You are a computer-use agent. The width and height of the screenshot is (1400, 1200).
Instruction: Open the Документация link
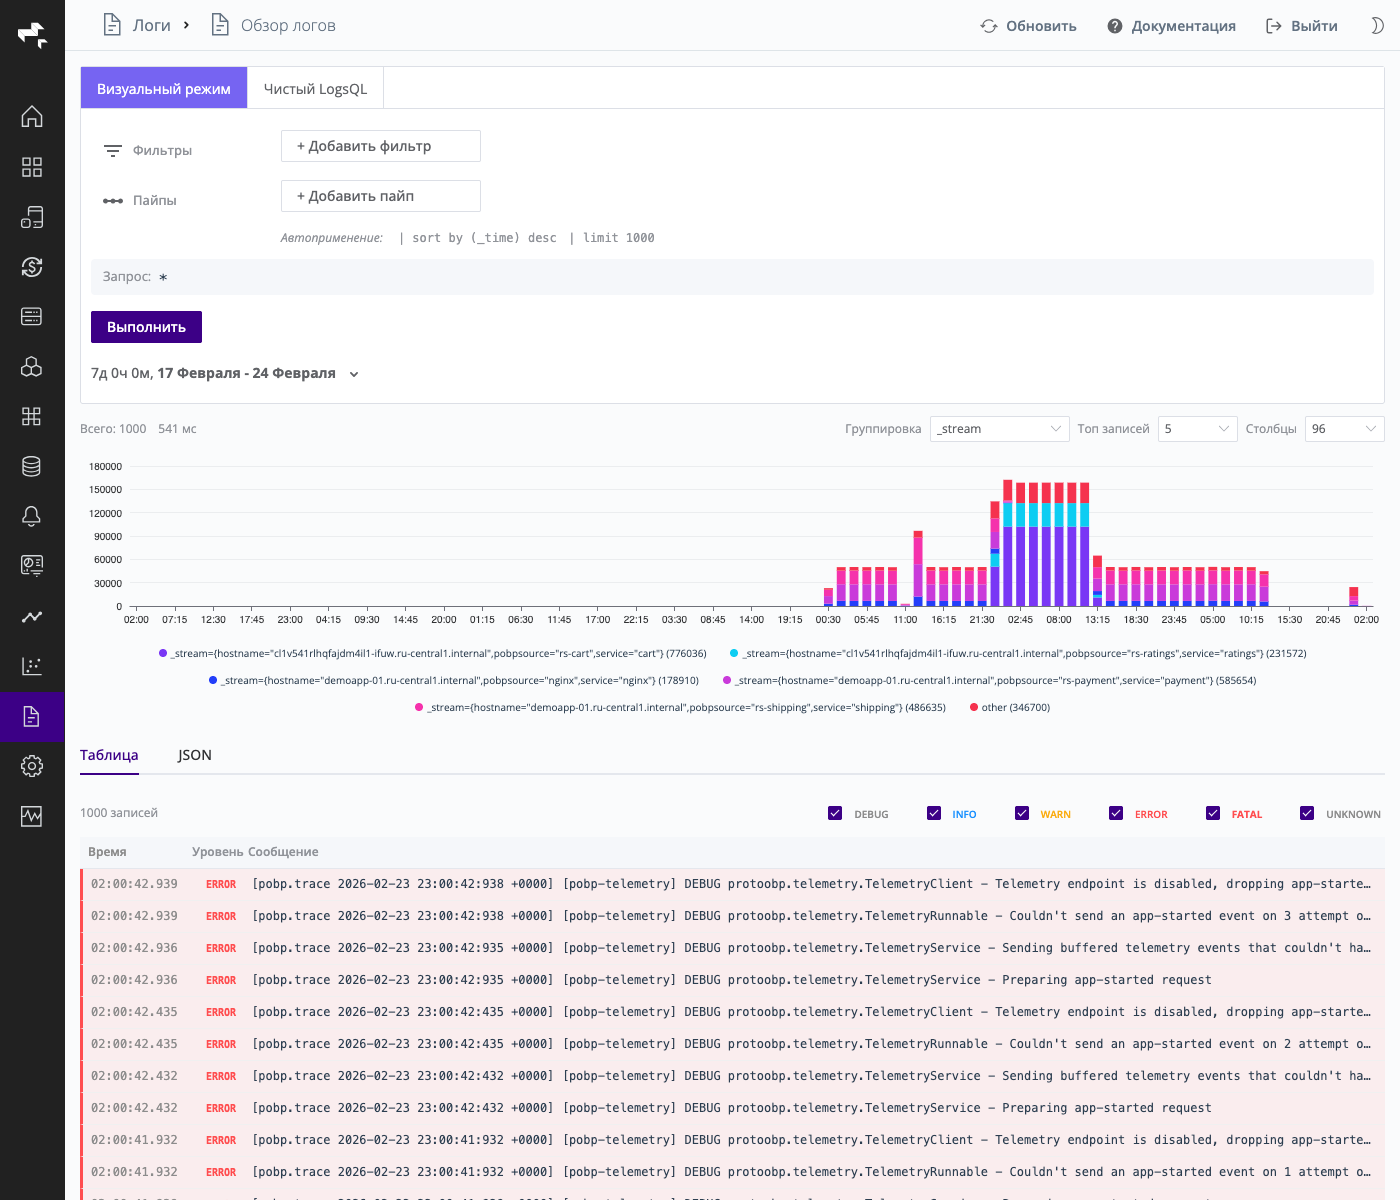tap(1183, 25)
